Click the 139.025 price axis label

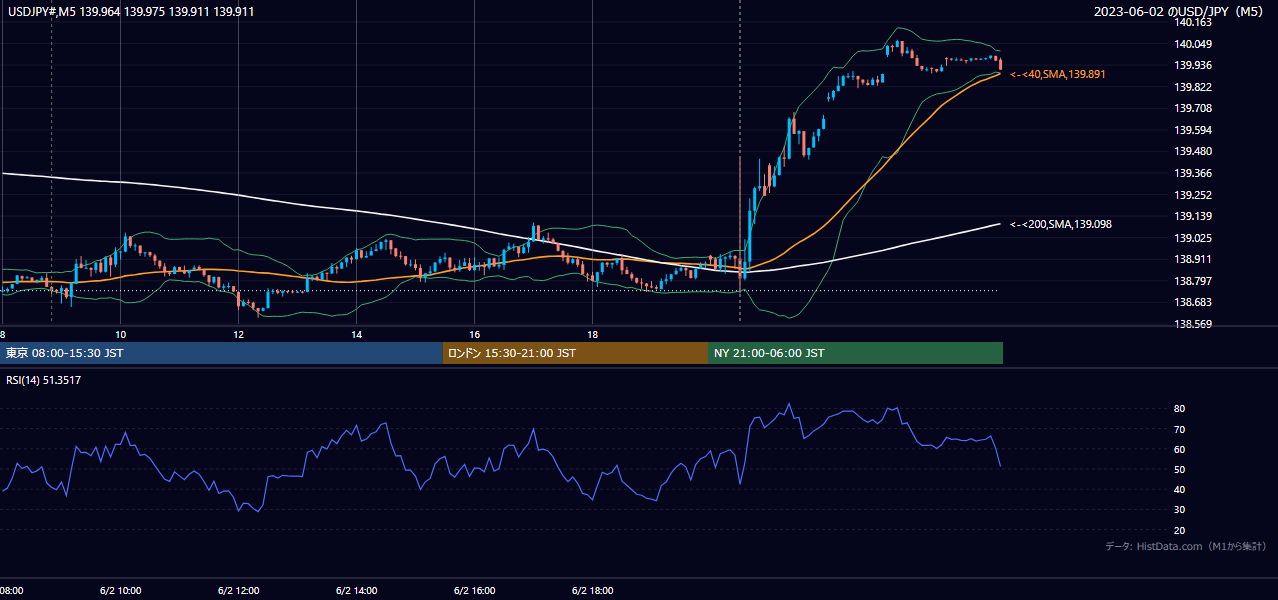pos(1194,238)
